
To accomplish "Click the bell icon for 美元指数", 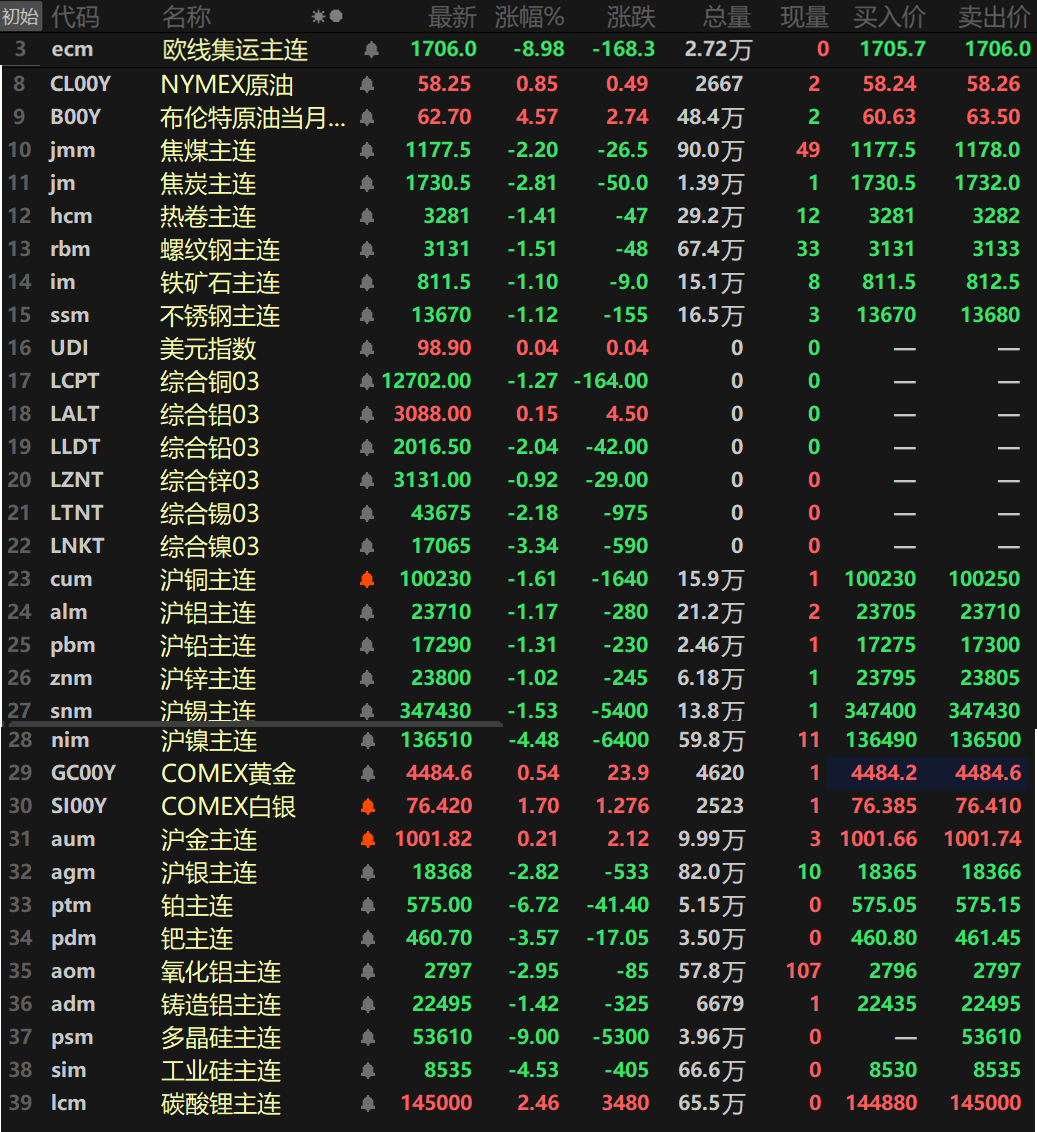I will [367, 348].
